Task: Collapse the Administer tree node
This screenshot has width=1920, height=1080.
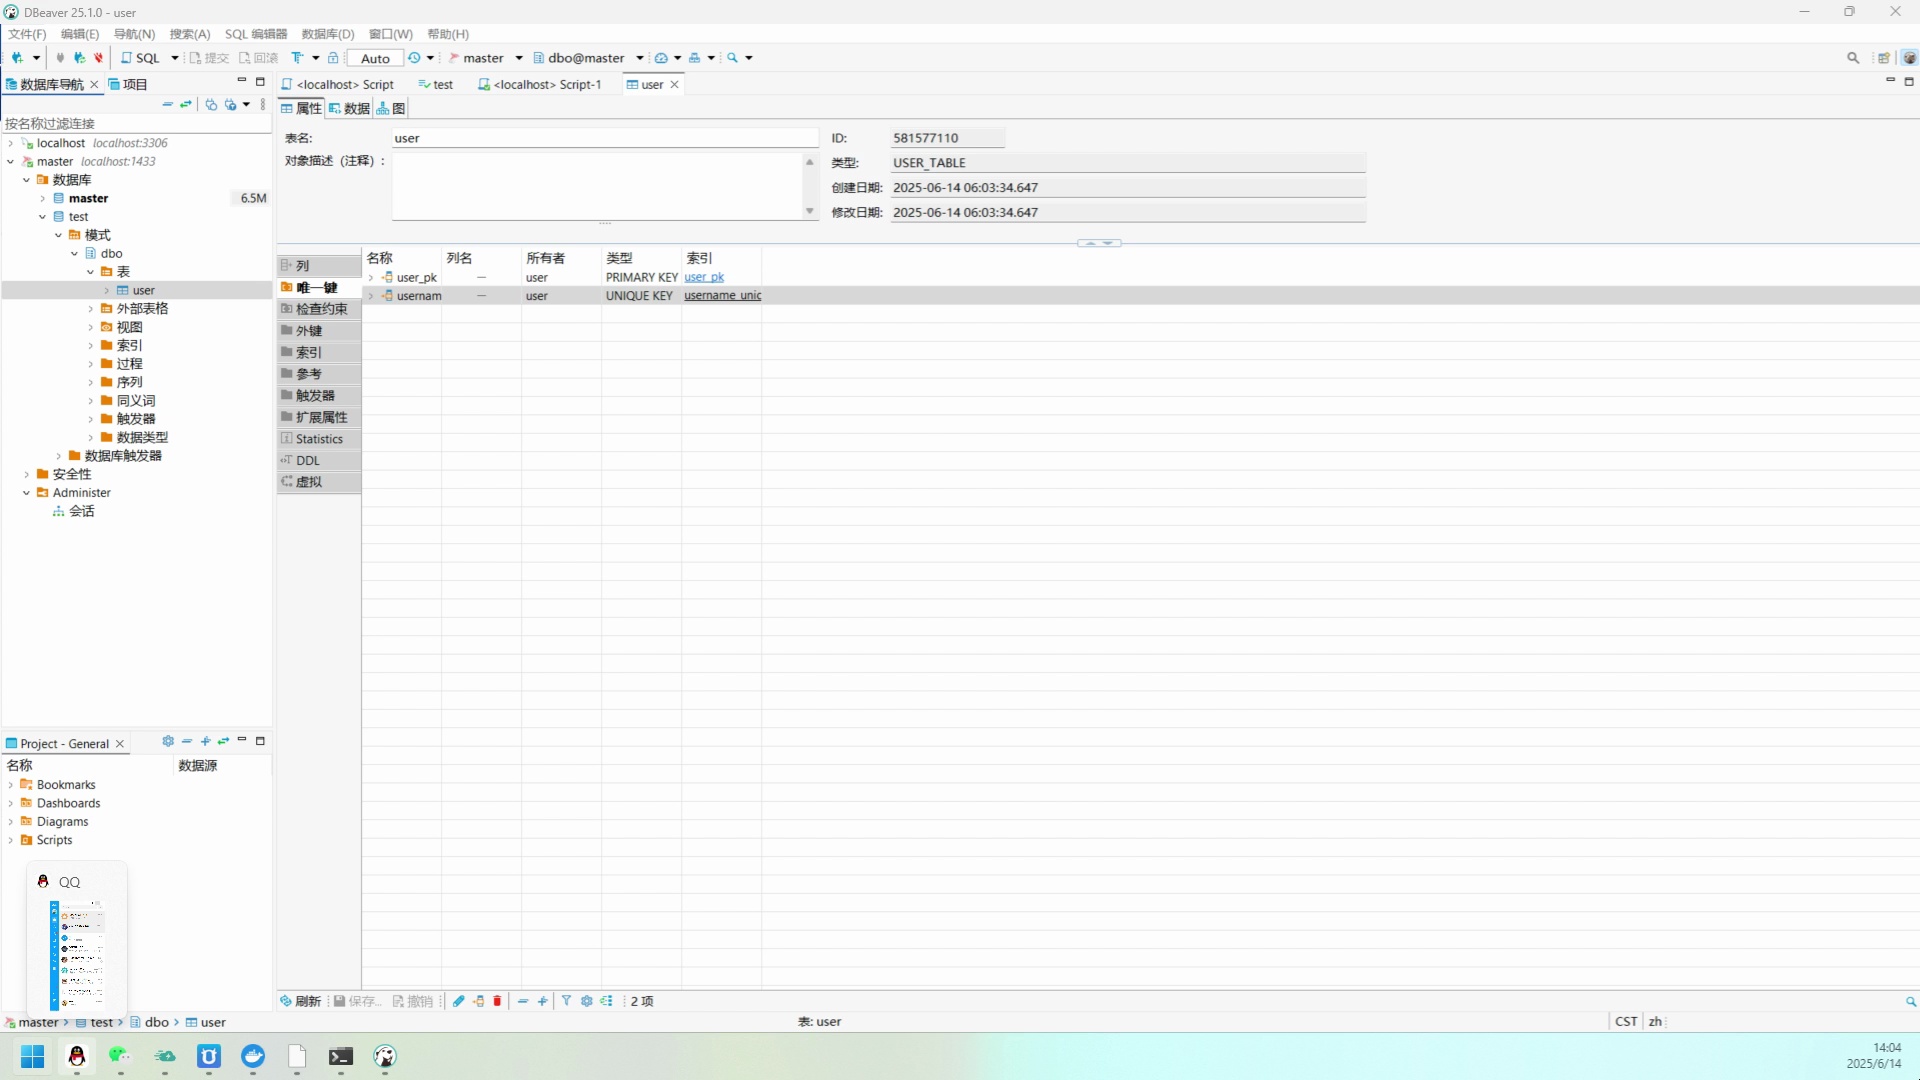Action: (x=25, y=492)
